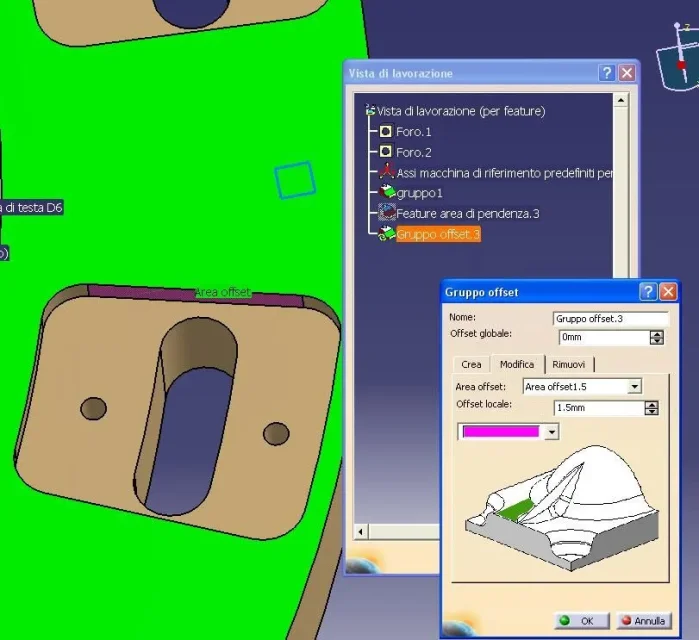Open help in Gruppo offset dialog
The image size is (699, 640).
tap(648, 292)
